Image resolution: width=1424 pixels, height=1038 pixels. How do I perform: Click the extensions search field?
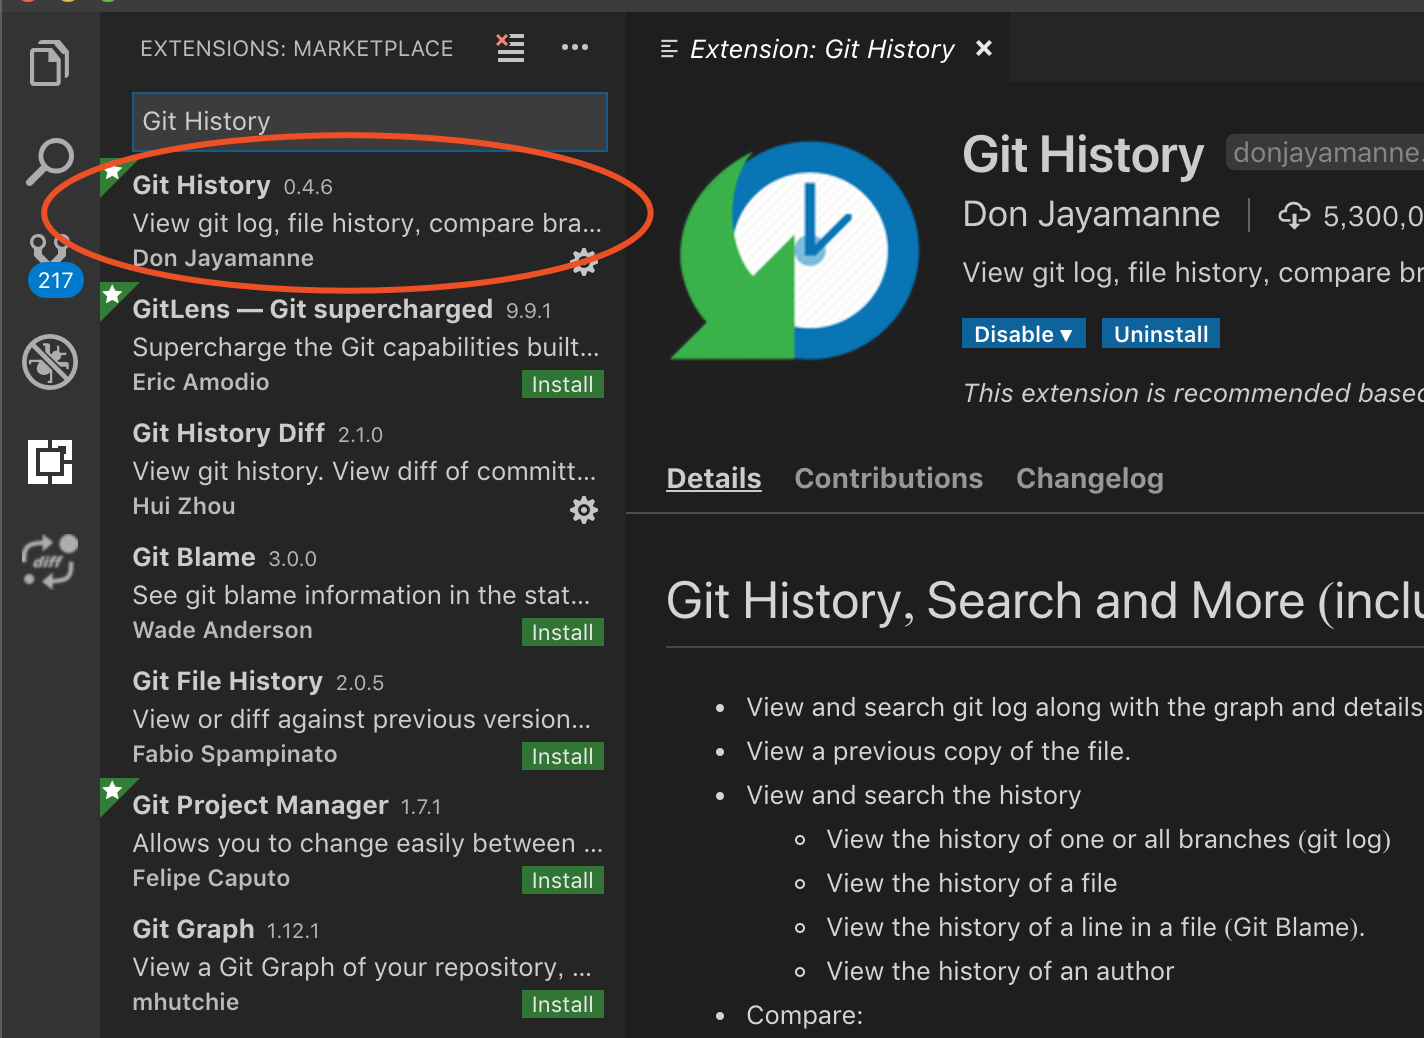[370, 121]
